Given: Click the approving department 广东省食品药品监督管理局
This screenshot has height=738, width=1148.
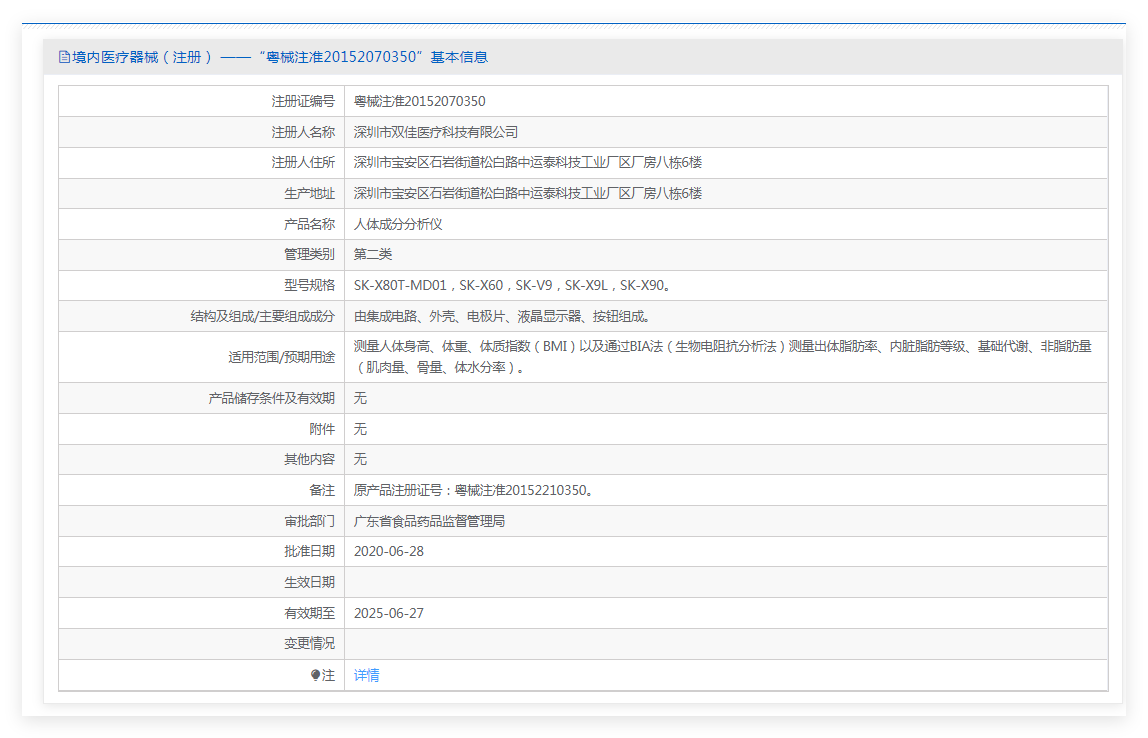Looking at the screenshot, I should point(429,521).
